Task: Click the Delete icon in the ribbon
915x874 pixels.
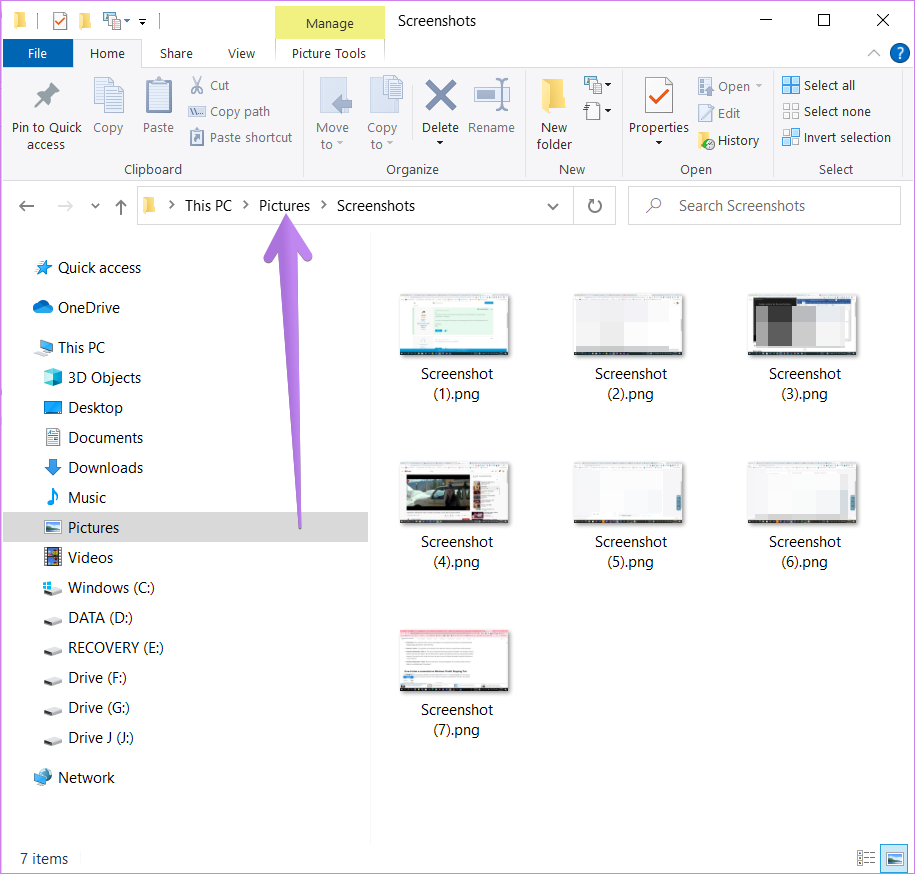Action: (440, 110)
